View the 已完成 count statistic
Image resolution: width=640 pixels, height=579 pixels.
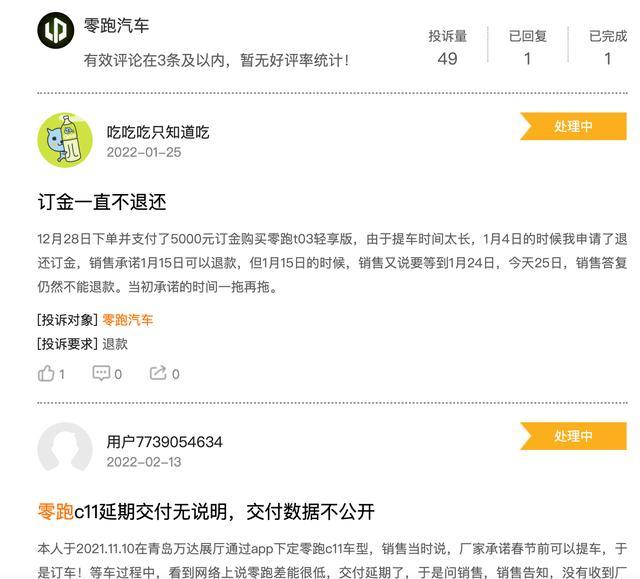(x=608, y=47)
